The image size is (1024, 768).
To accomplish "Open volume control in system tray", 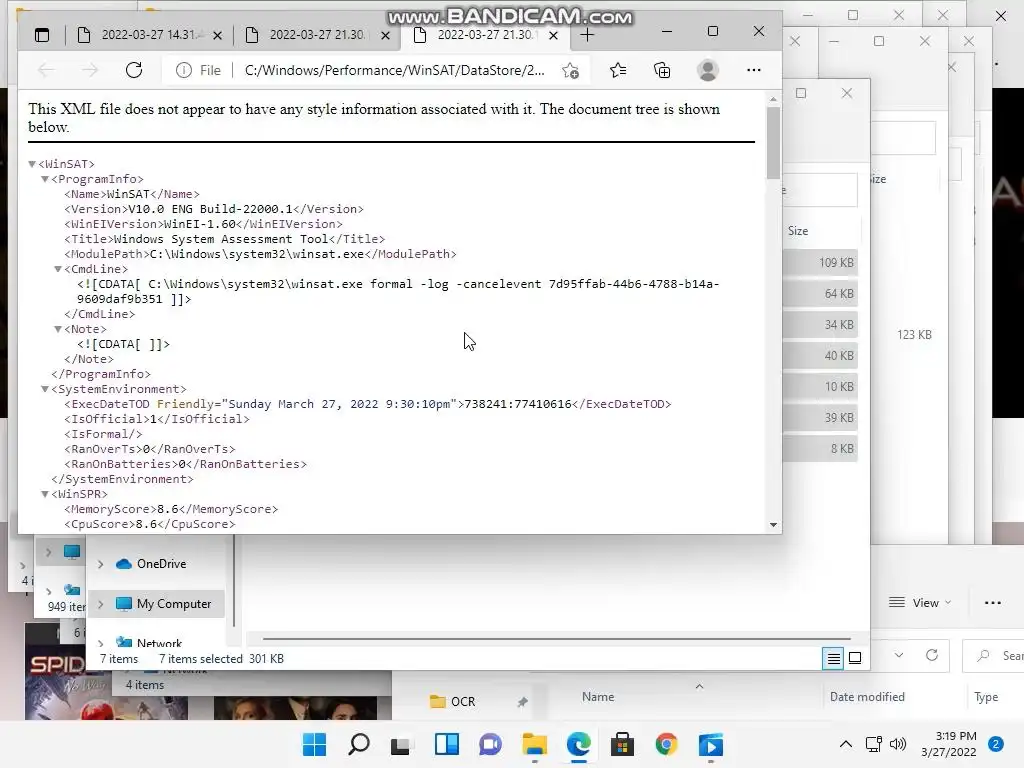I will (899, 744).
